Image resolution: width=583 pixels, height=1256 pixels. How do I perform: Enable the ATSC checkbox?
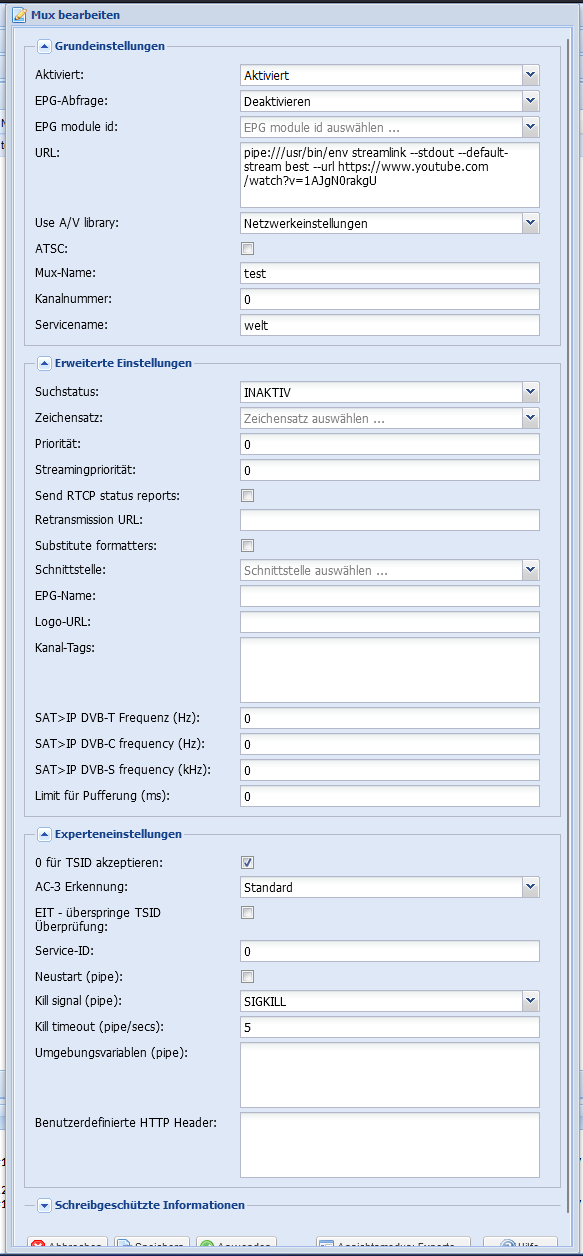point(248,248)
